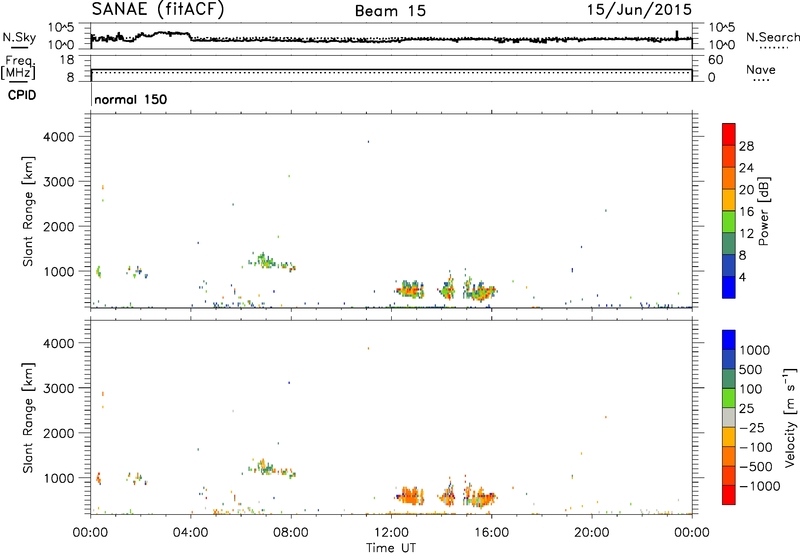Click the 'normal 150' CPID text

[x=131, y=99]
